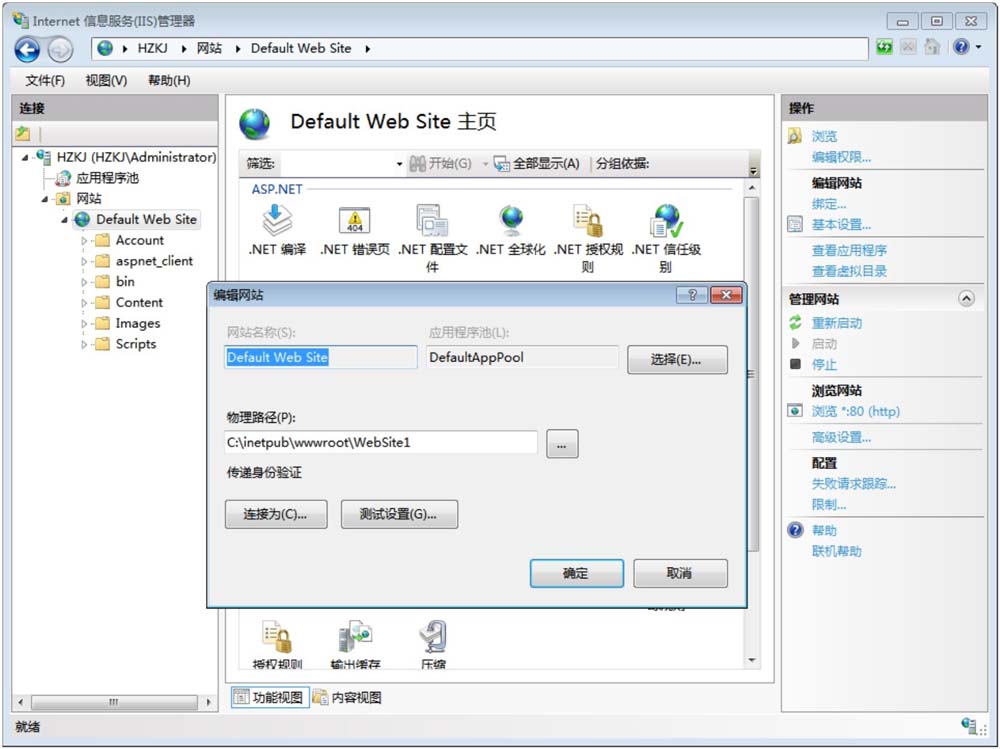Click the 连接为(C)... button
1000x749 pixels.
coord(276,514)
